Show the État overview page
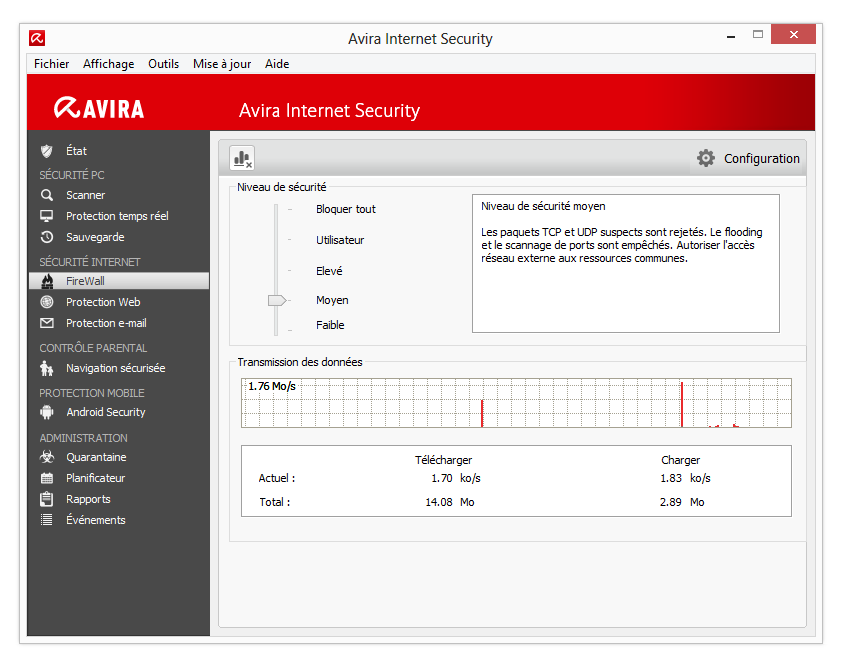The image size is (845, 669). coord(74,151)
